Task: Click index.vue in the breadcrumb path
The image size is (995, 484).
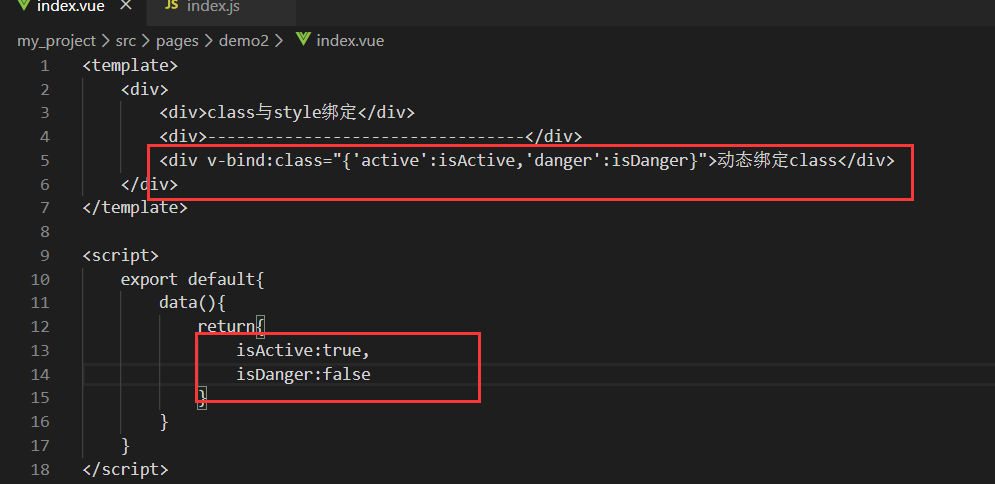Action: tap(350, 41)
